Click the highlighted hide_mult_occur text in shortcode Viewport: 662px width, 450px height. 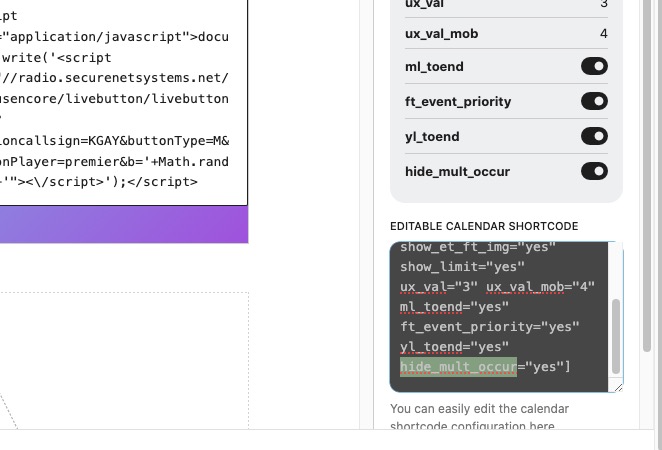(x=458, y=366)
